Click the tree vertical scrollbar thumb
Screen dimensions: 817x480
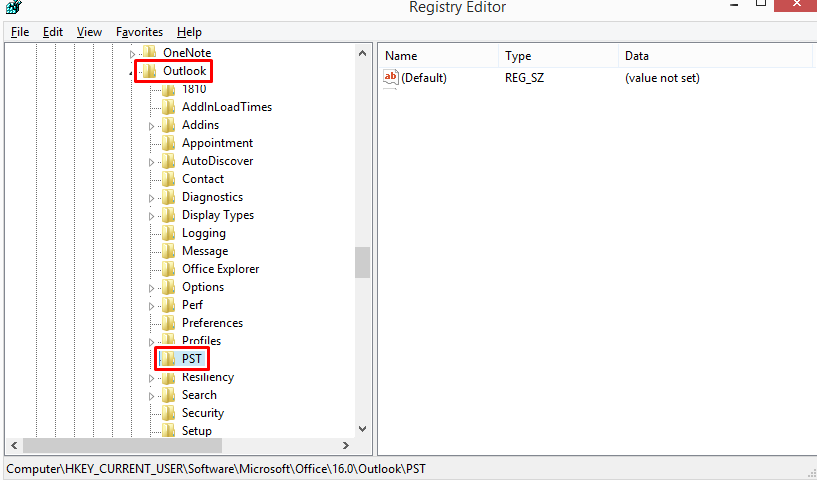pyautogui.click(x=363, y=263)
